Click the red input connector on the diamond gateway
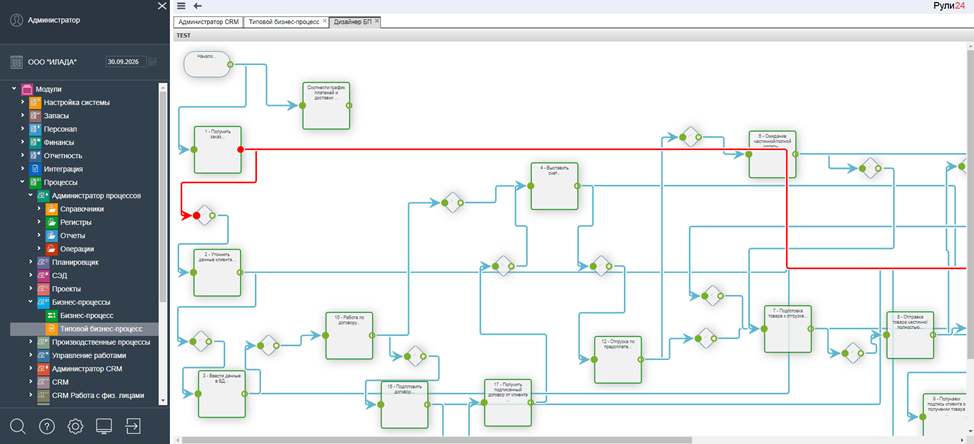Viewport: 974px width, 444px height. pos(196,215)
